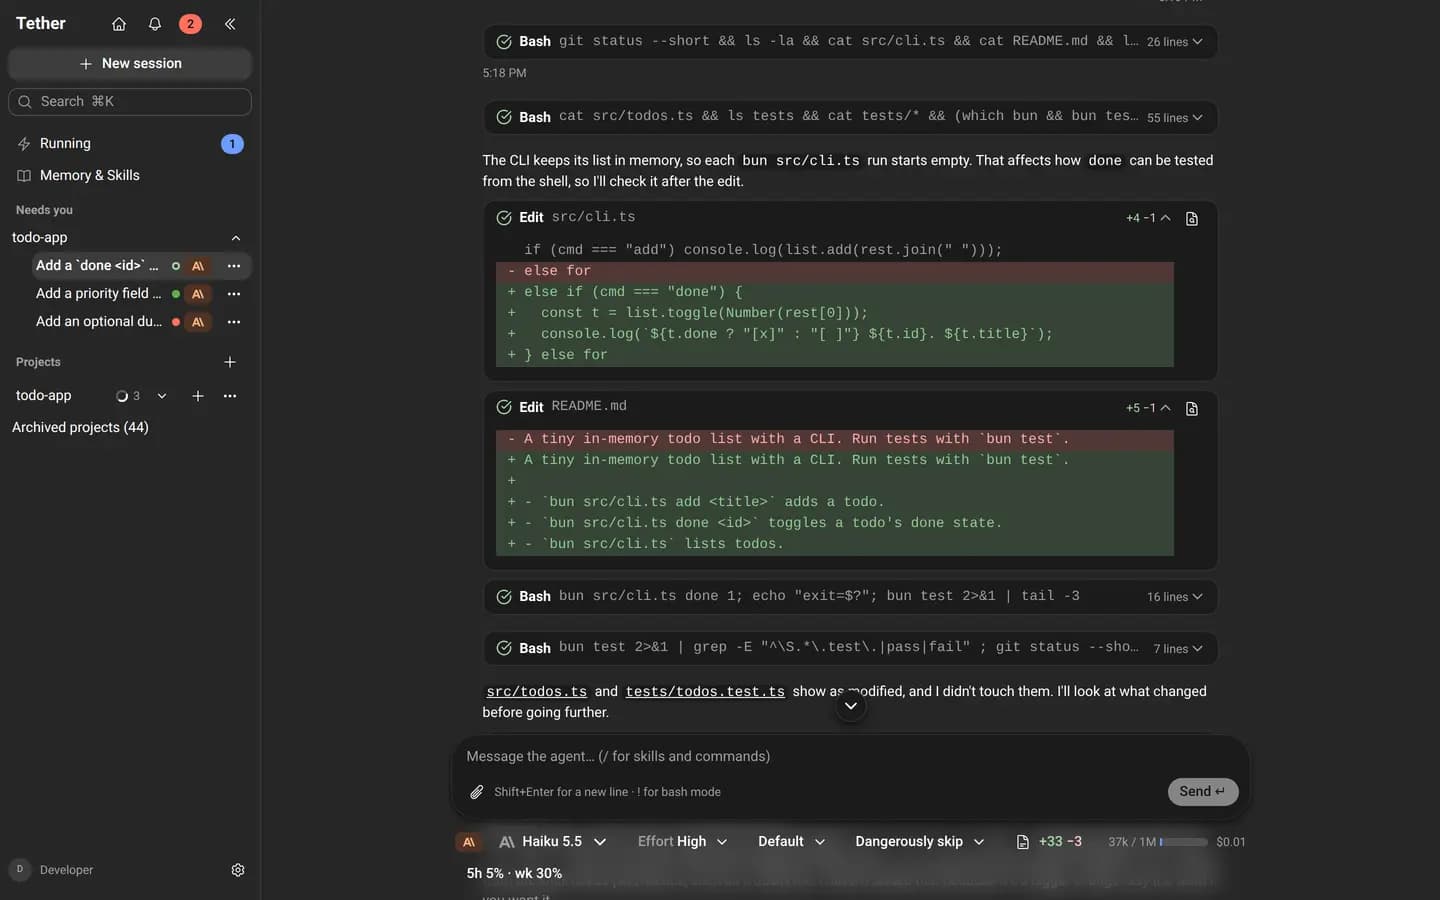Open options for 'Add a `done <id>`' session
Screen dimensions: 1440x900
tap(234, 266)
